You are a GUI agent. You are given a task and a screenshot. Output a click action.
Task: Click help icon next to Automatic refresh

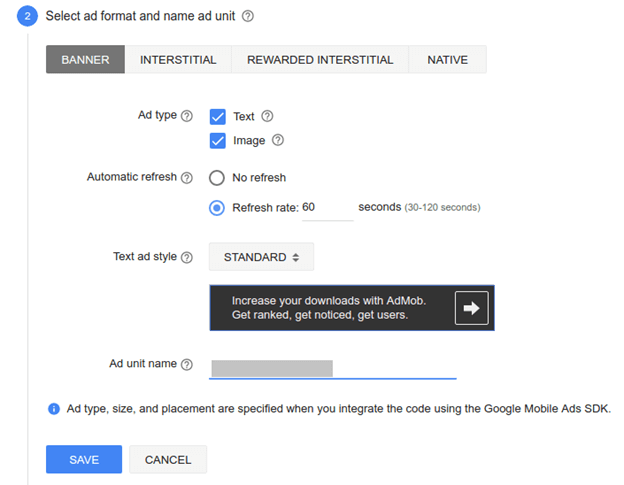pyautogui.click(x=186, y=177)
